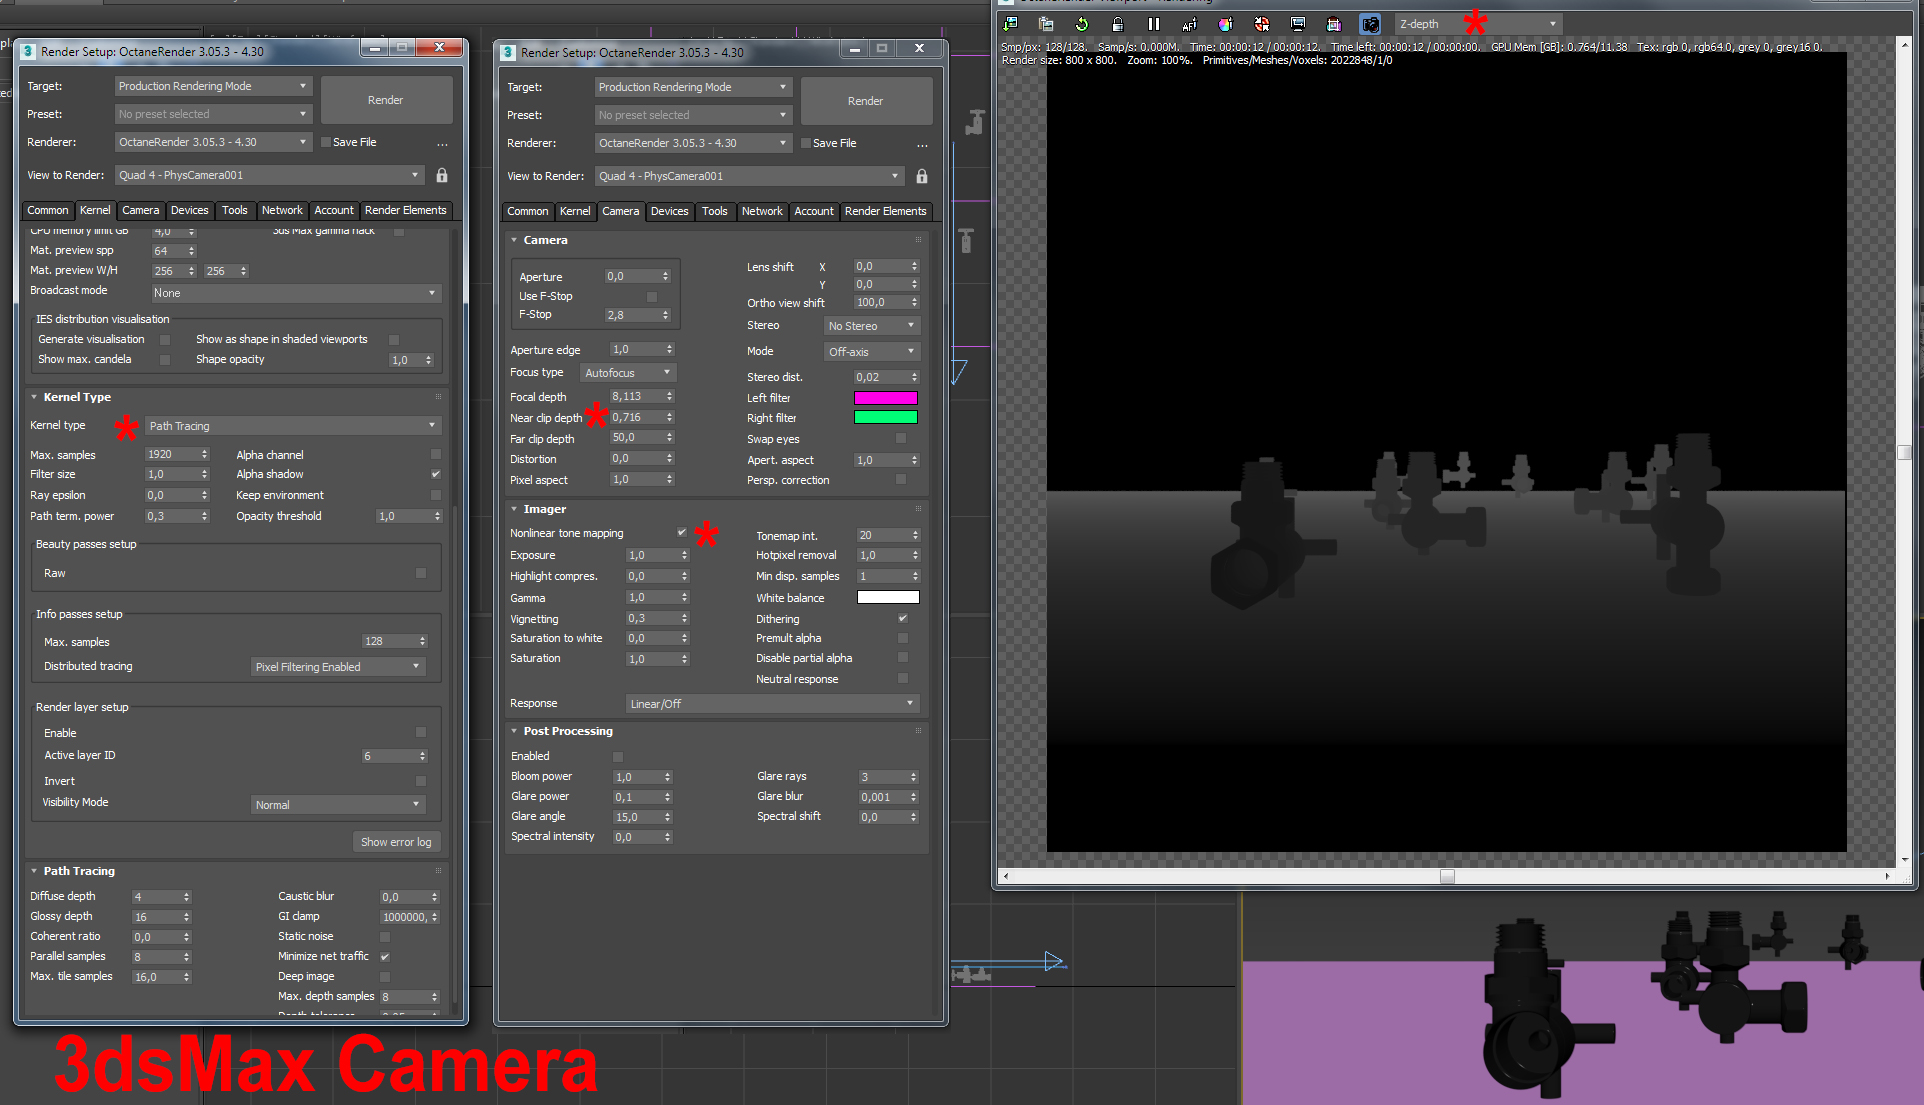Viewport: 1924px width, 1105px height.
Task: Check the Raw beauty pass option
Action: point(421,573)
